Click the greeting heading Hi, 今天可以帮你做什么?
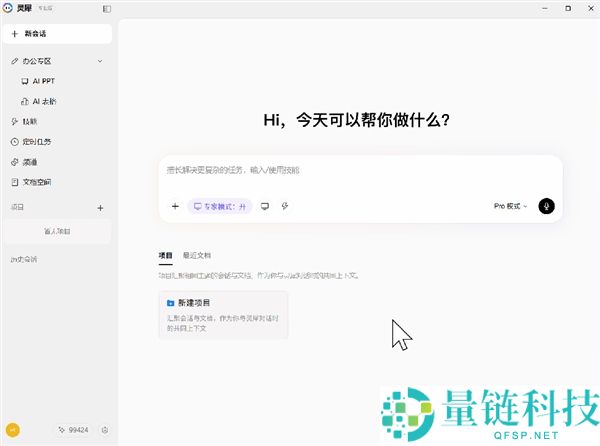The height and width of the screenshot is (446, 600). click(356, 120)
